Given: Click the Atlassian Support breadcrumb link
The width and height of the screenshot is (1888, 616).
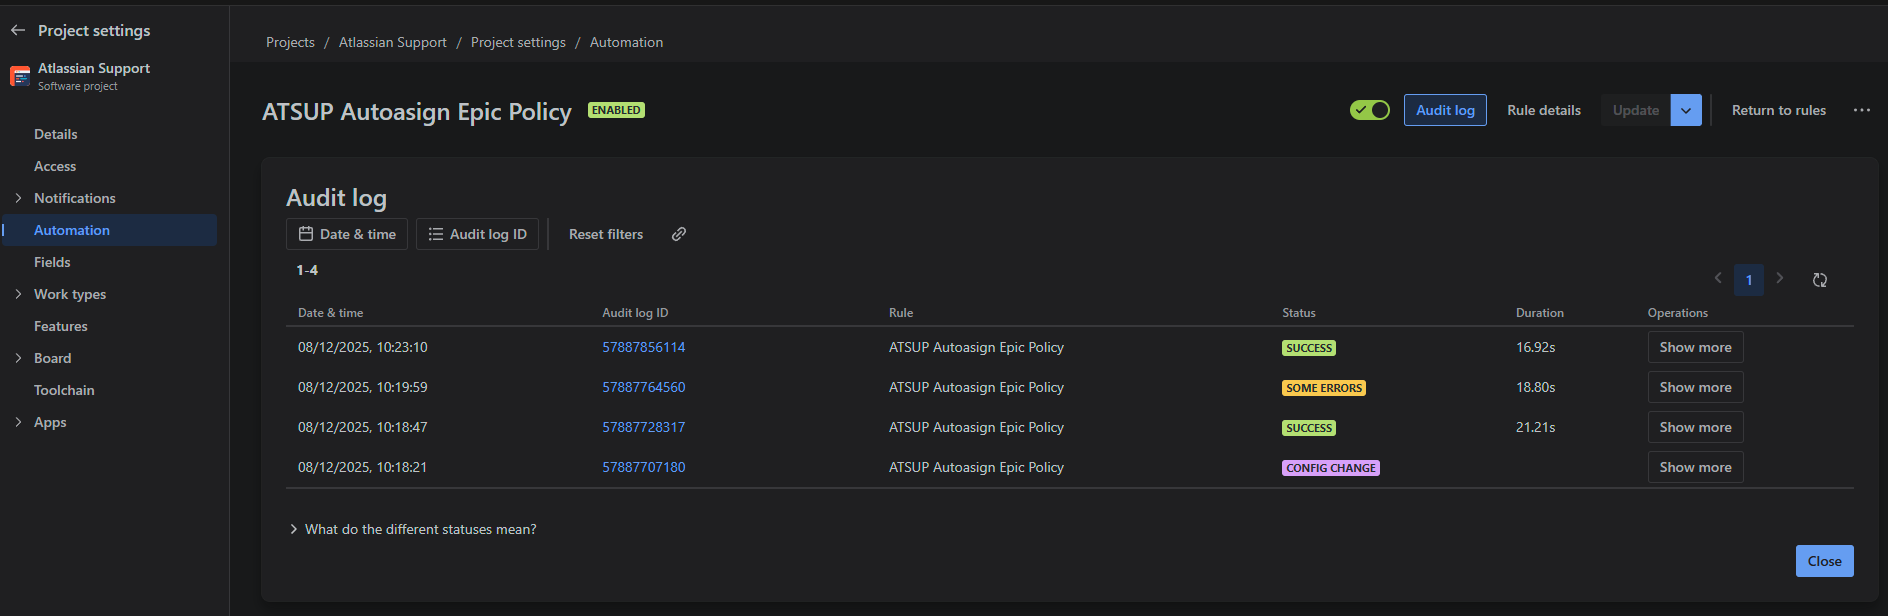Looking at the screenshot, I should [393, 42].
